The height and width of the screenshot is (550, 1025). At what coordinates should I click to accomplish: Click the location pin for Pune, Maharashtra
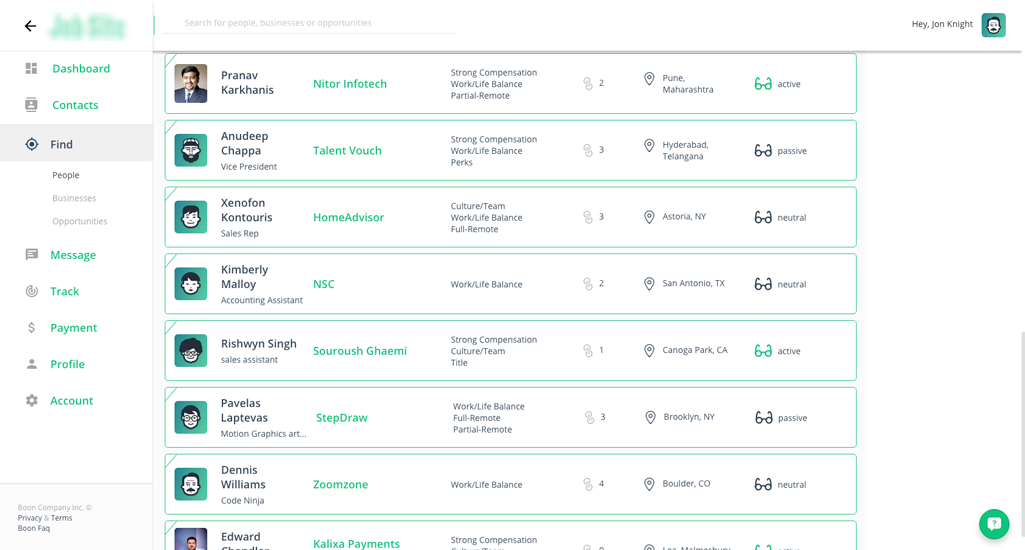point(649,79)
